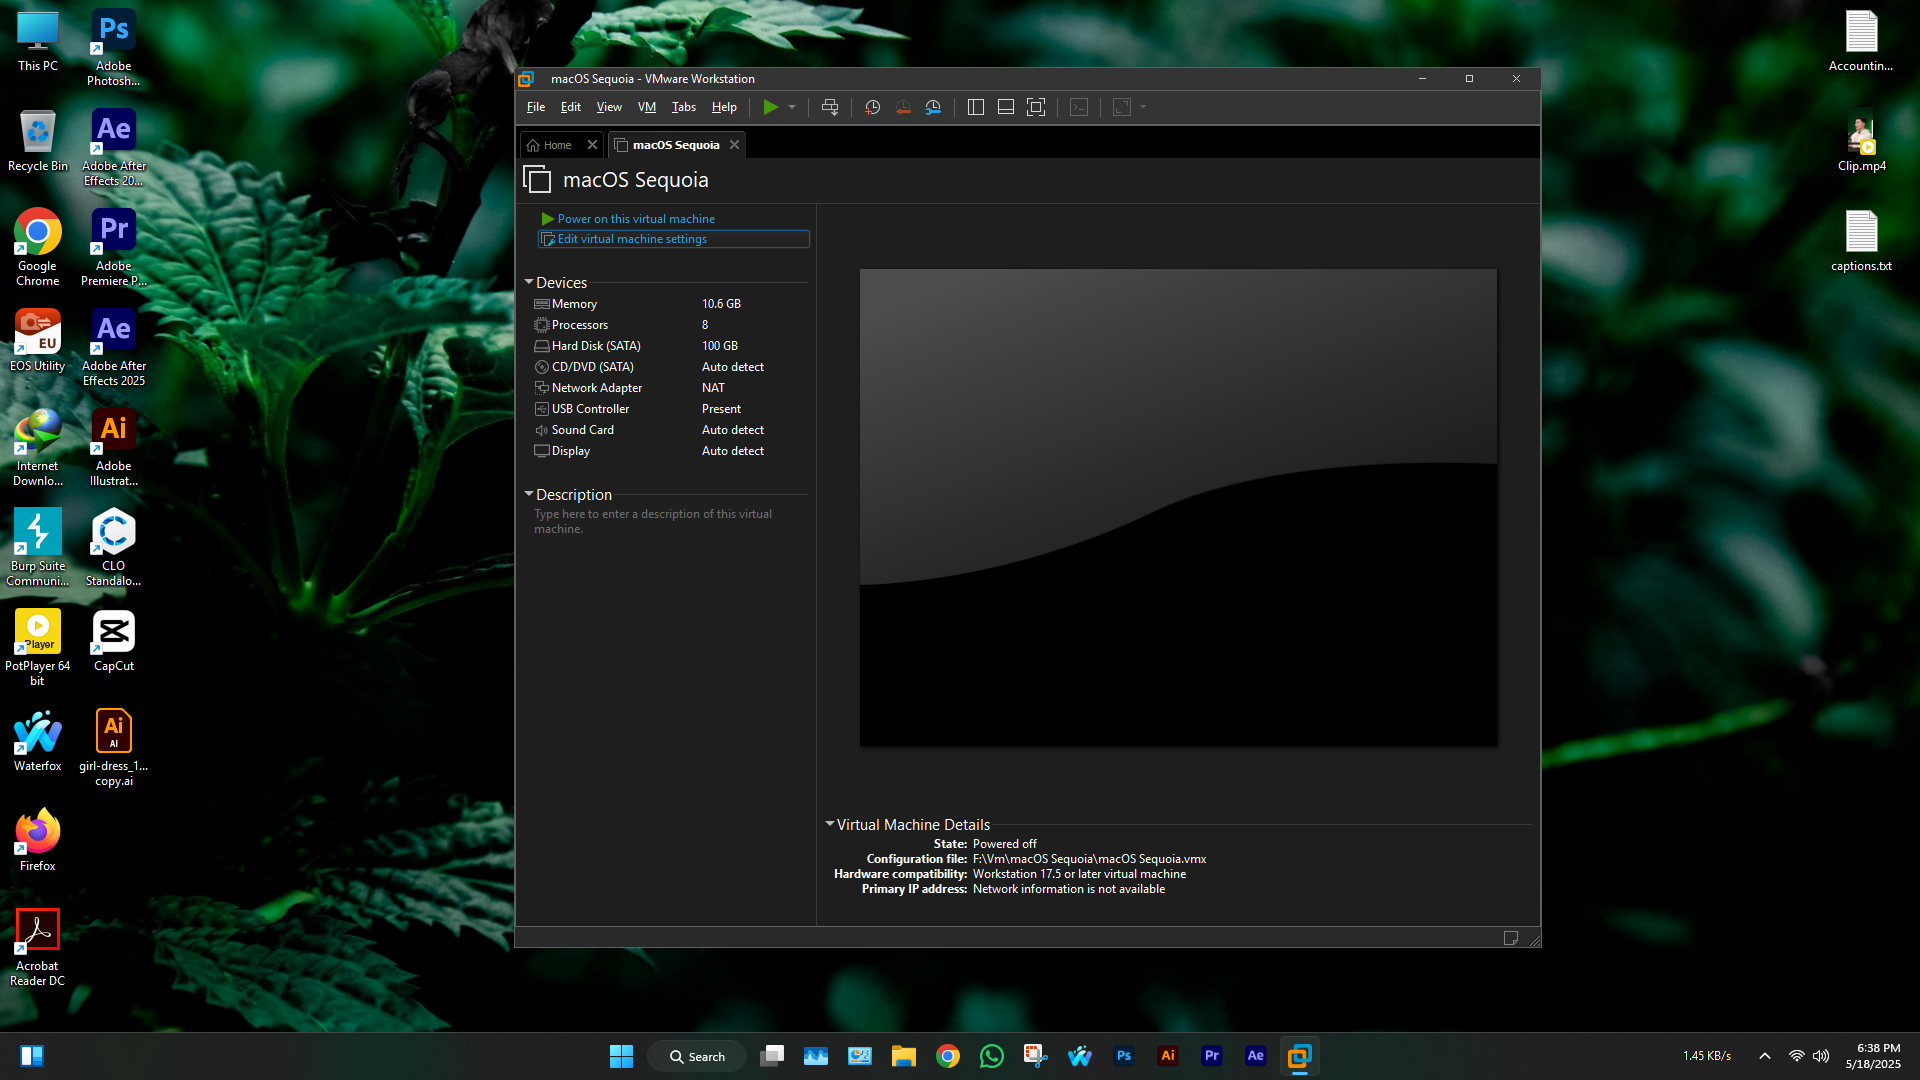1920x1080 pixels.
Task: Click the description text field
Action: point(652,521)
